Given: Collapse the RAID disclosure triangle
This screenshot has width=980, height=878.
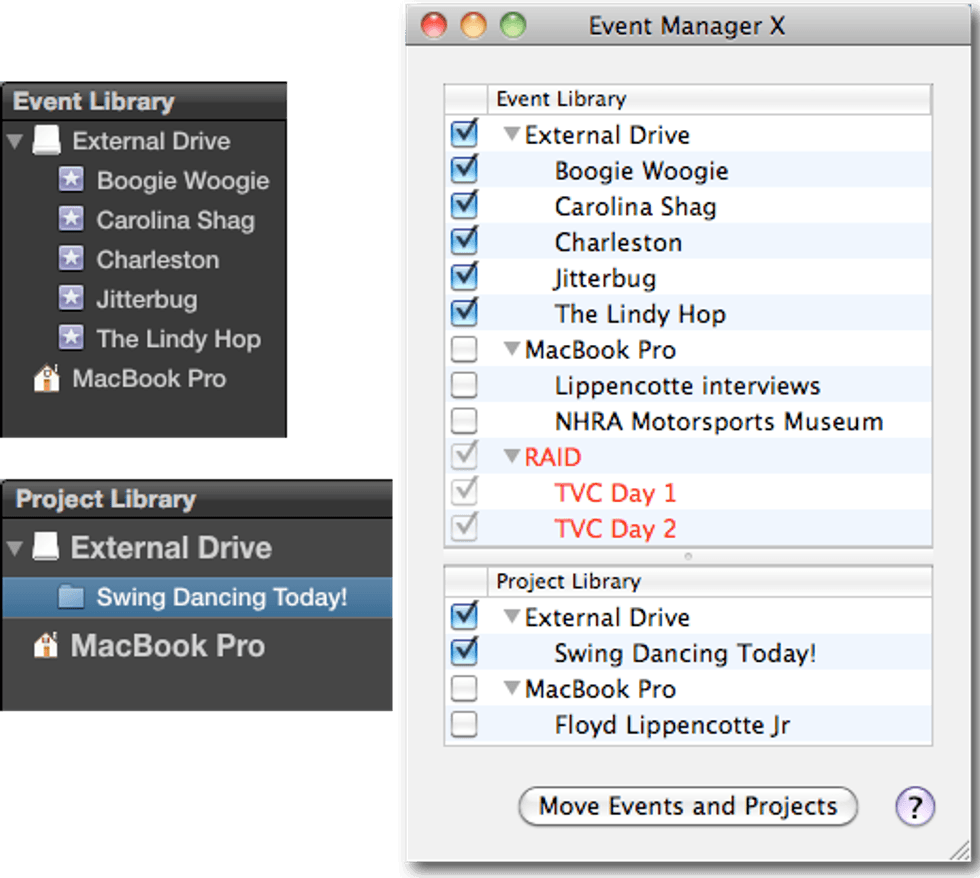Looking at the screenshot, I should pyautogui.click(x=512, y=456).
